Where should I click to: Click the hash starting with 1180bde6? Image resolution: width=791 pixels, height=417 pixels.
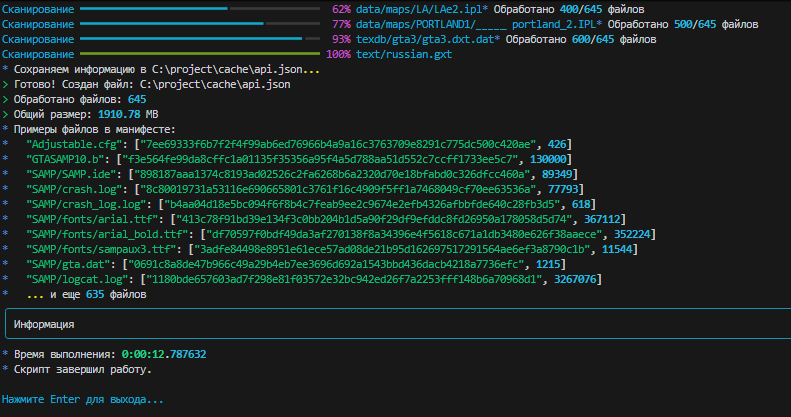coord(344,279)
